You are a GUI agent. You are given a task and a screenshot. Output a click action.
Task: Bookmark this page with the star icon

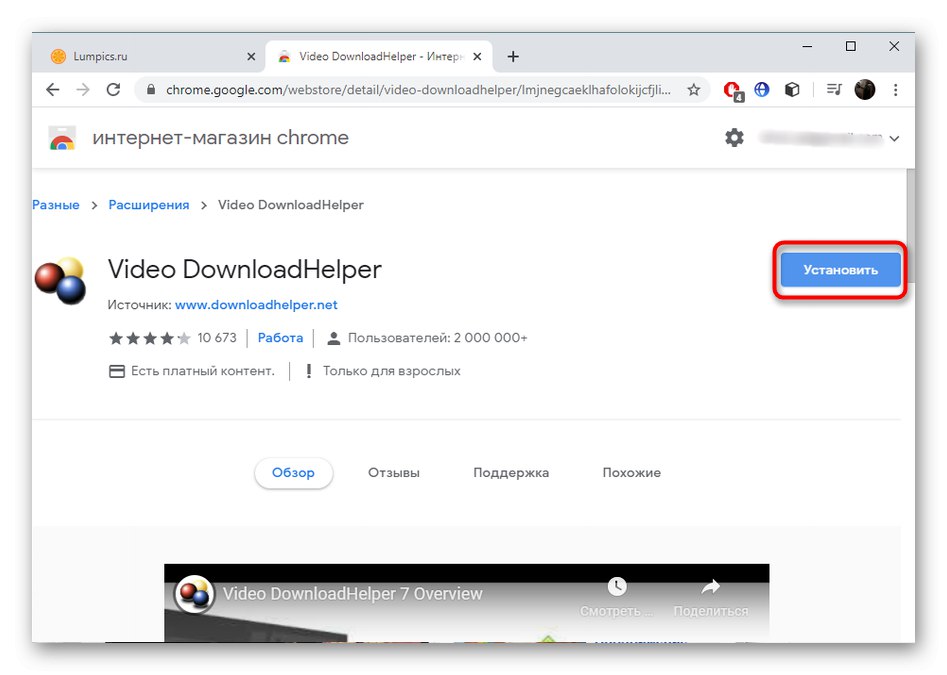click(693, 90)
